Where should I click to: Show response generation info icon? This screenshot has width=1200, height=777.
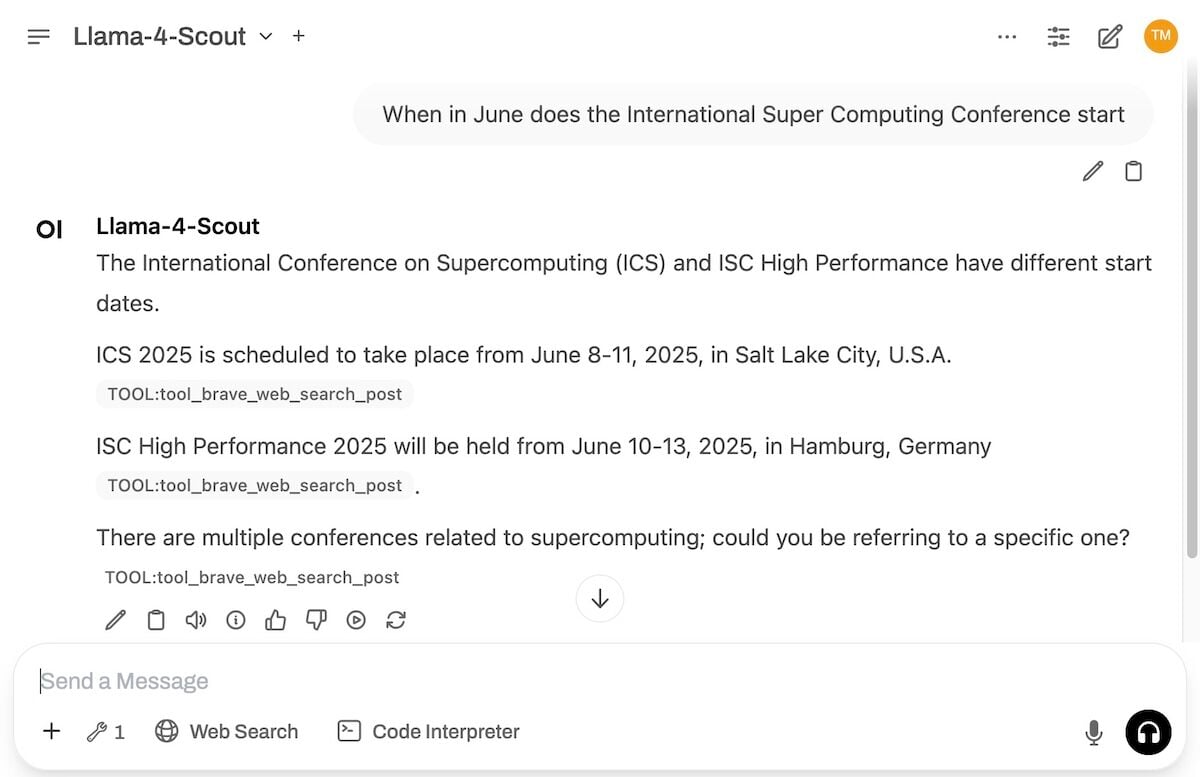coord(236,620)
